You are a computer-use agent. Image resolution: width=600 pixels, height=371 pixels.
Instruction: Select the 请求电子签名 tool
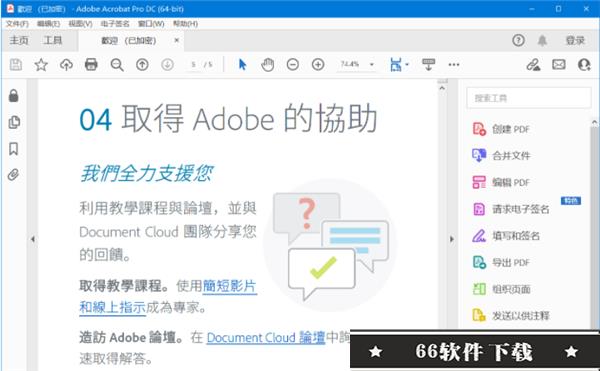pyautogui.click(x=511, y=209)
